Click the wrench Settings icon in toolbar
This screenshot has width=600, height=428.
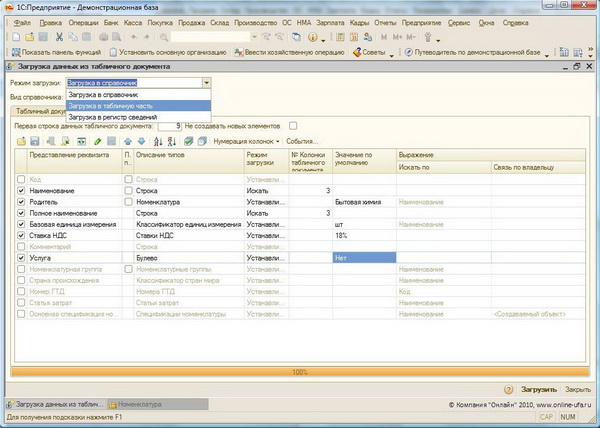[428, 37]
